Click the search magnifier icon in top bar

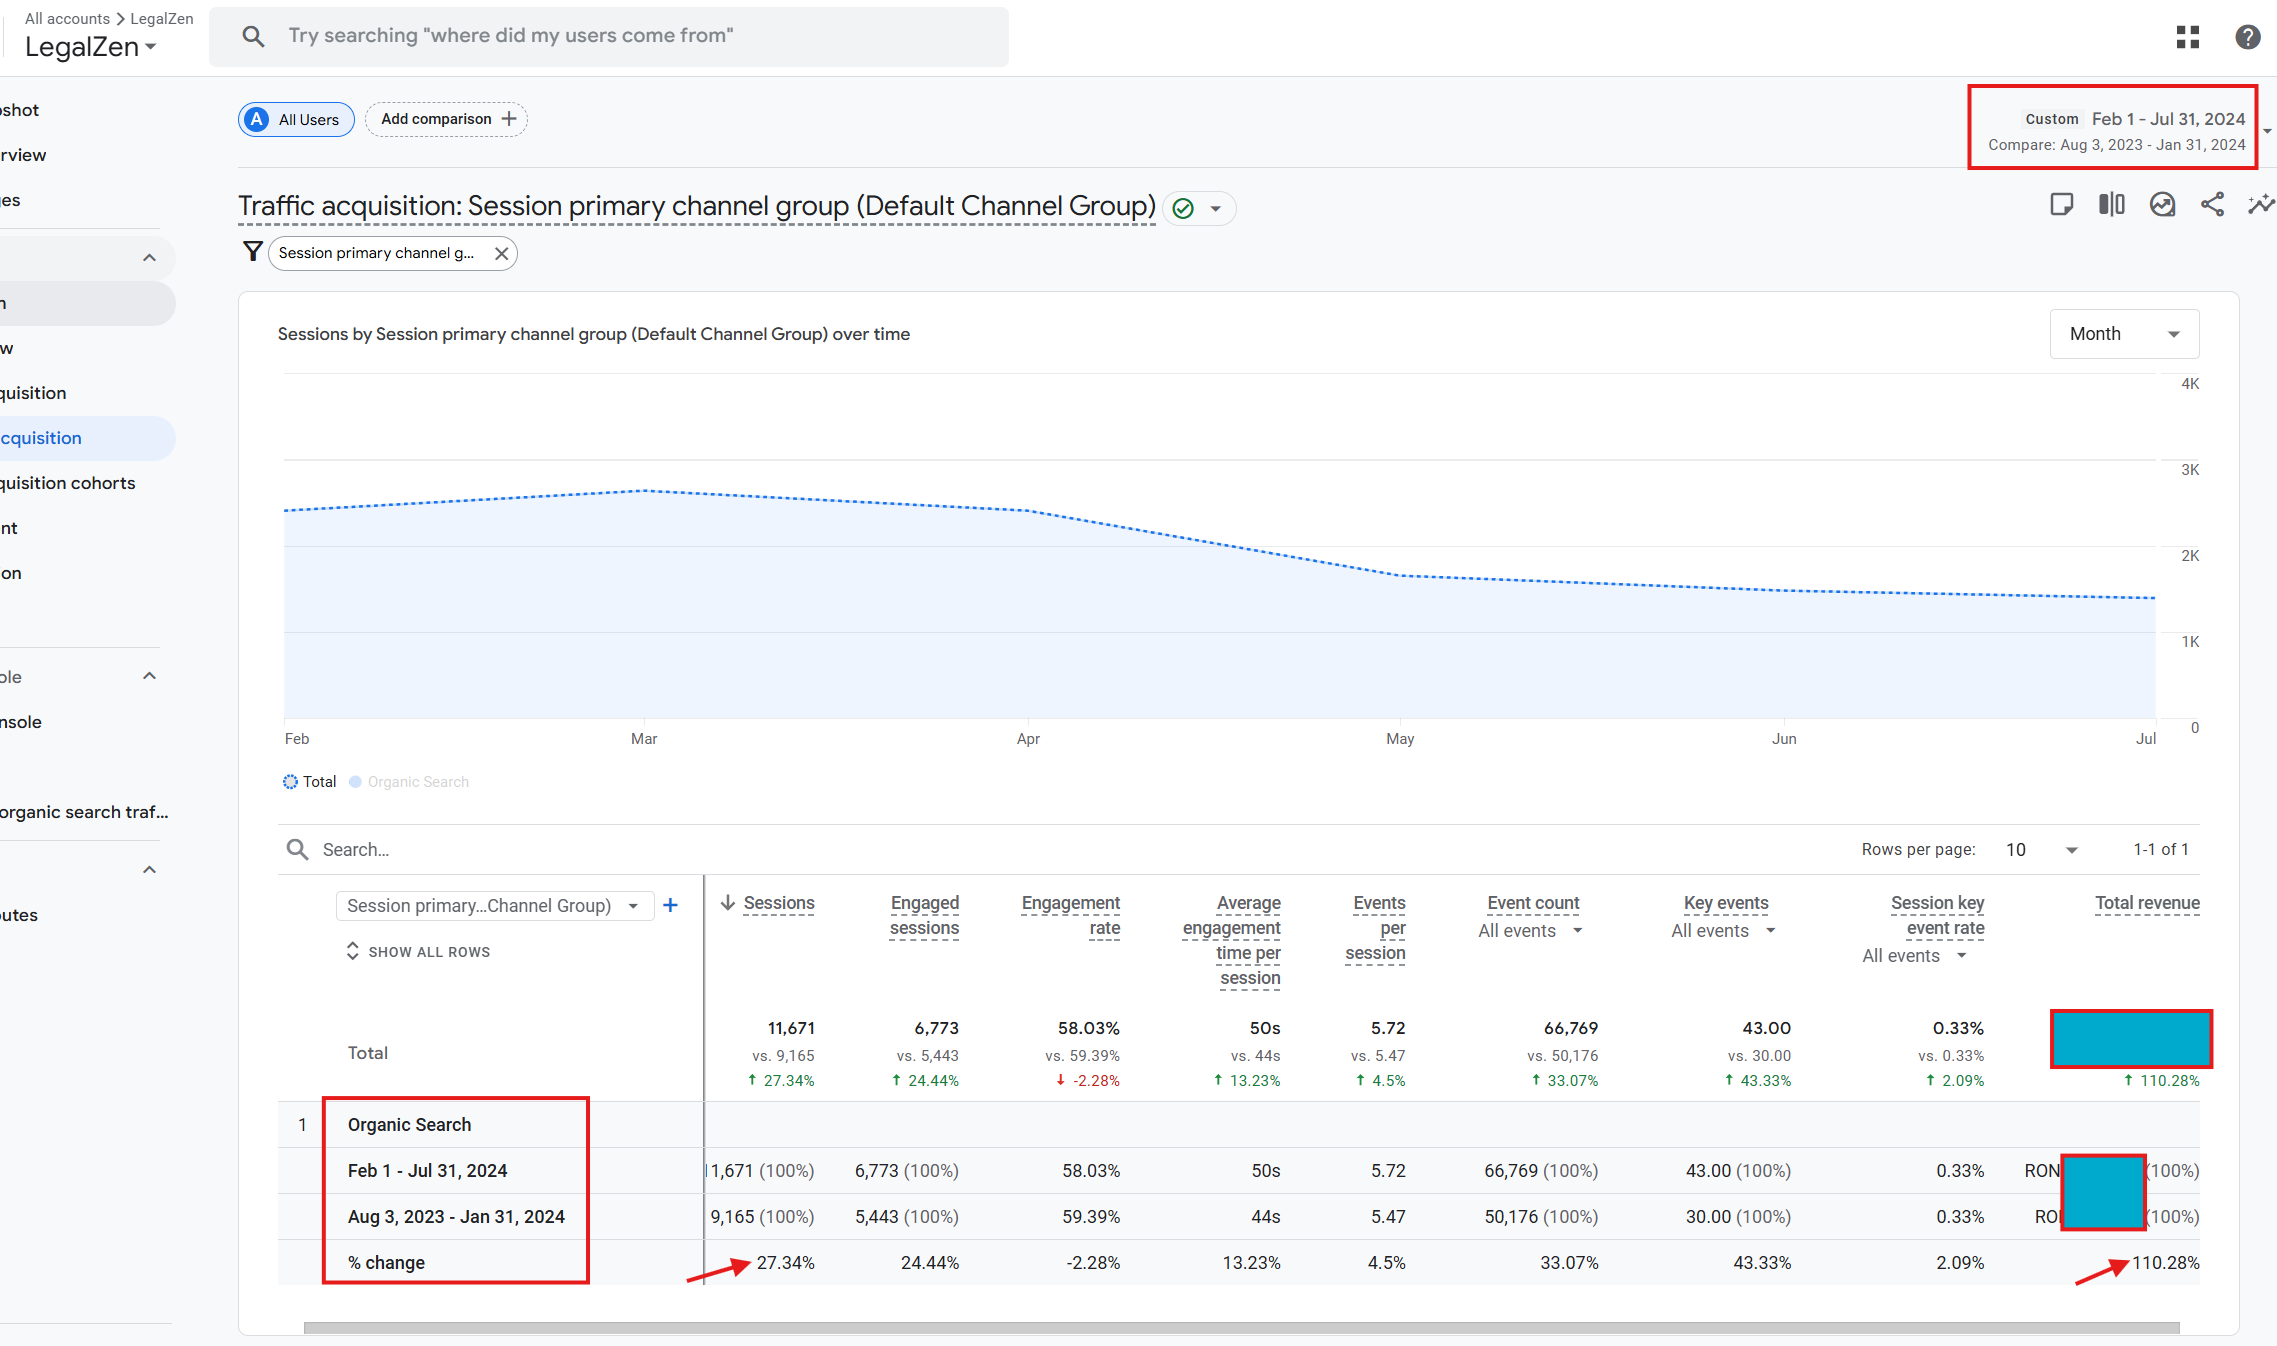tap(253, 37)
